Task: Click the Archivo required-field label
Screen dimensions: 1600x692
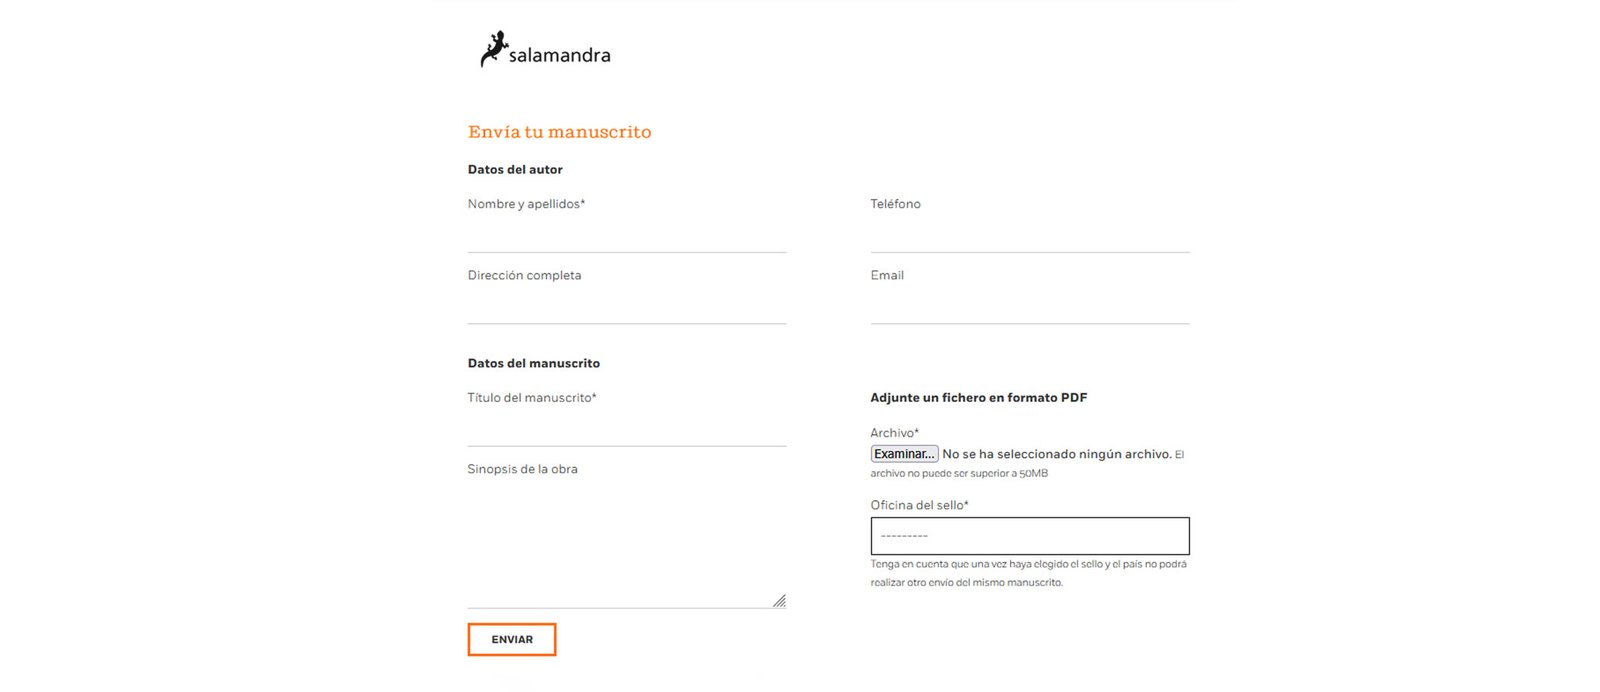Action: point(893,432)
